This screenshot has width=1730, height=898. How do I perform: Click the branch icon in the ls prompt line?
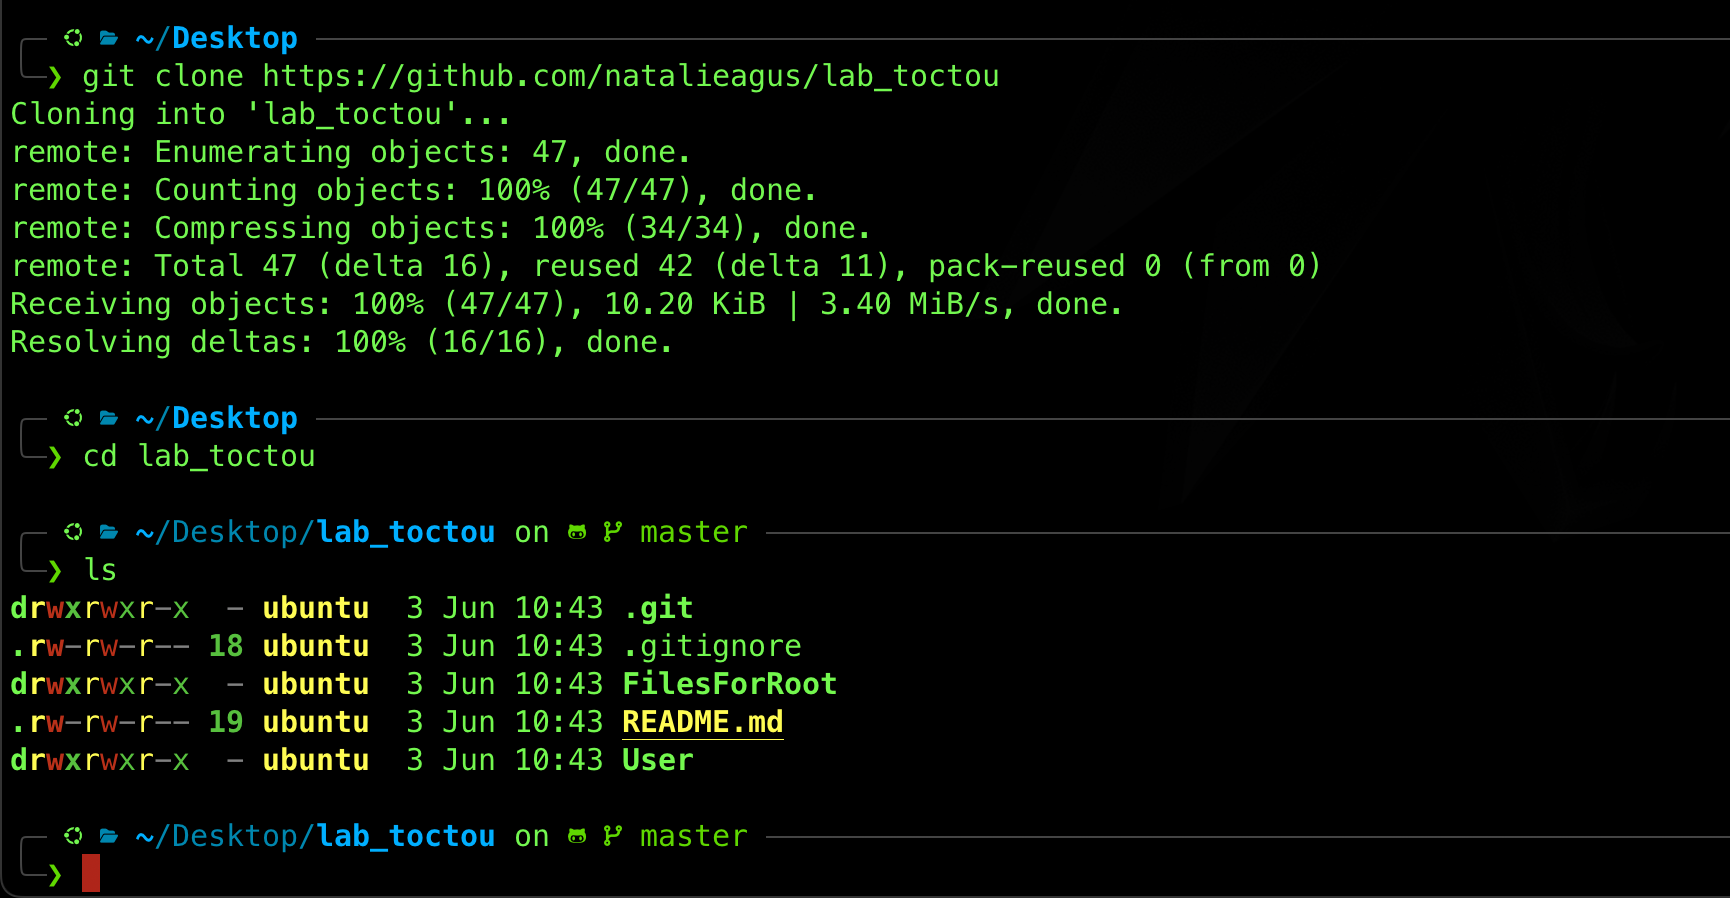coord(612,532)
